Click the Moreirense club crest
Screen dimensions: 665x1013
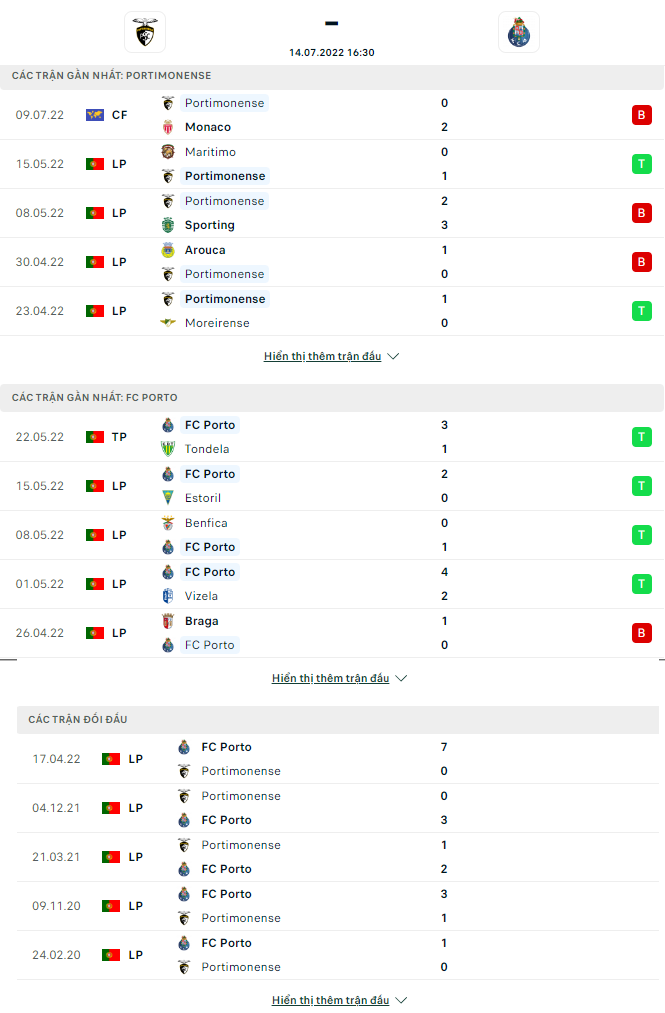coord(167,323)
